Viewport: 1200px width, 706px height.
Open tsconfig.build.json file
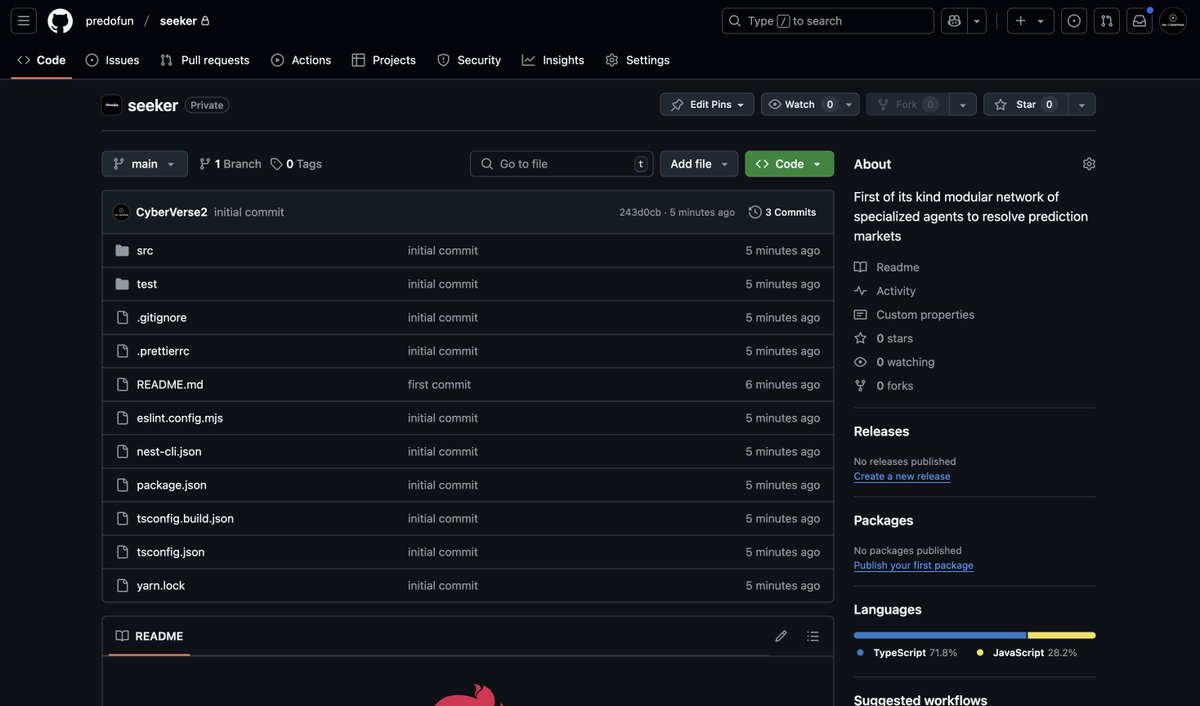pos(185,519)
